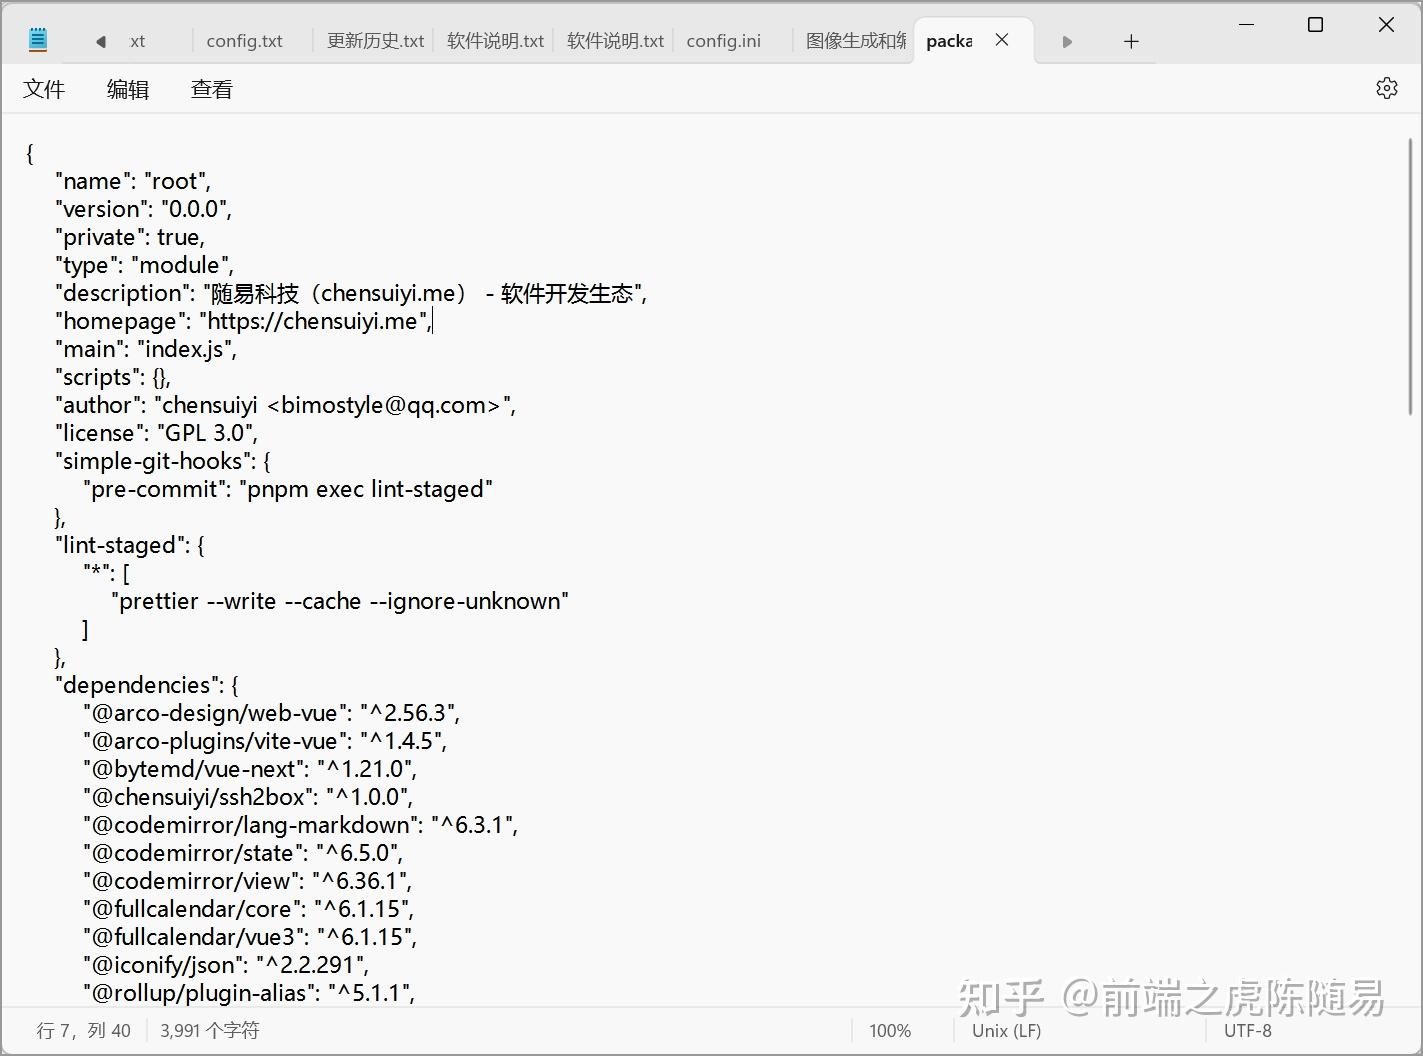Image resolution: width=1423 pixels, height=1056 pixels.
Task: Switch to the config.txt tab
Action: pyautogui.click(x=244, y=41)
